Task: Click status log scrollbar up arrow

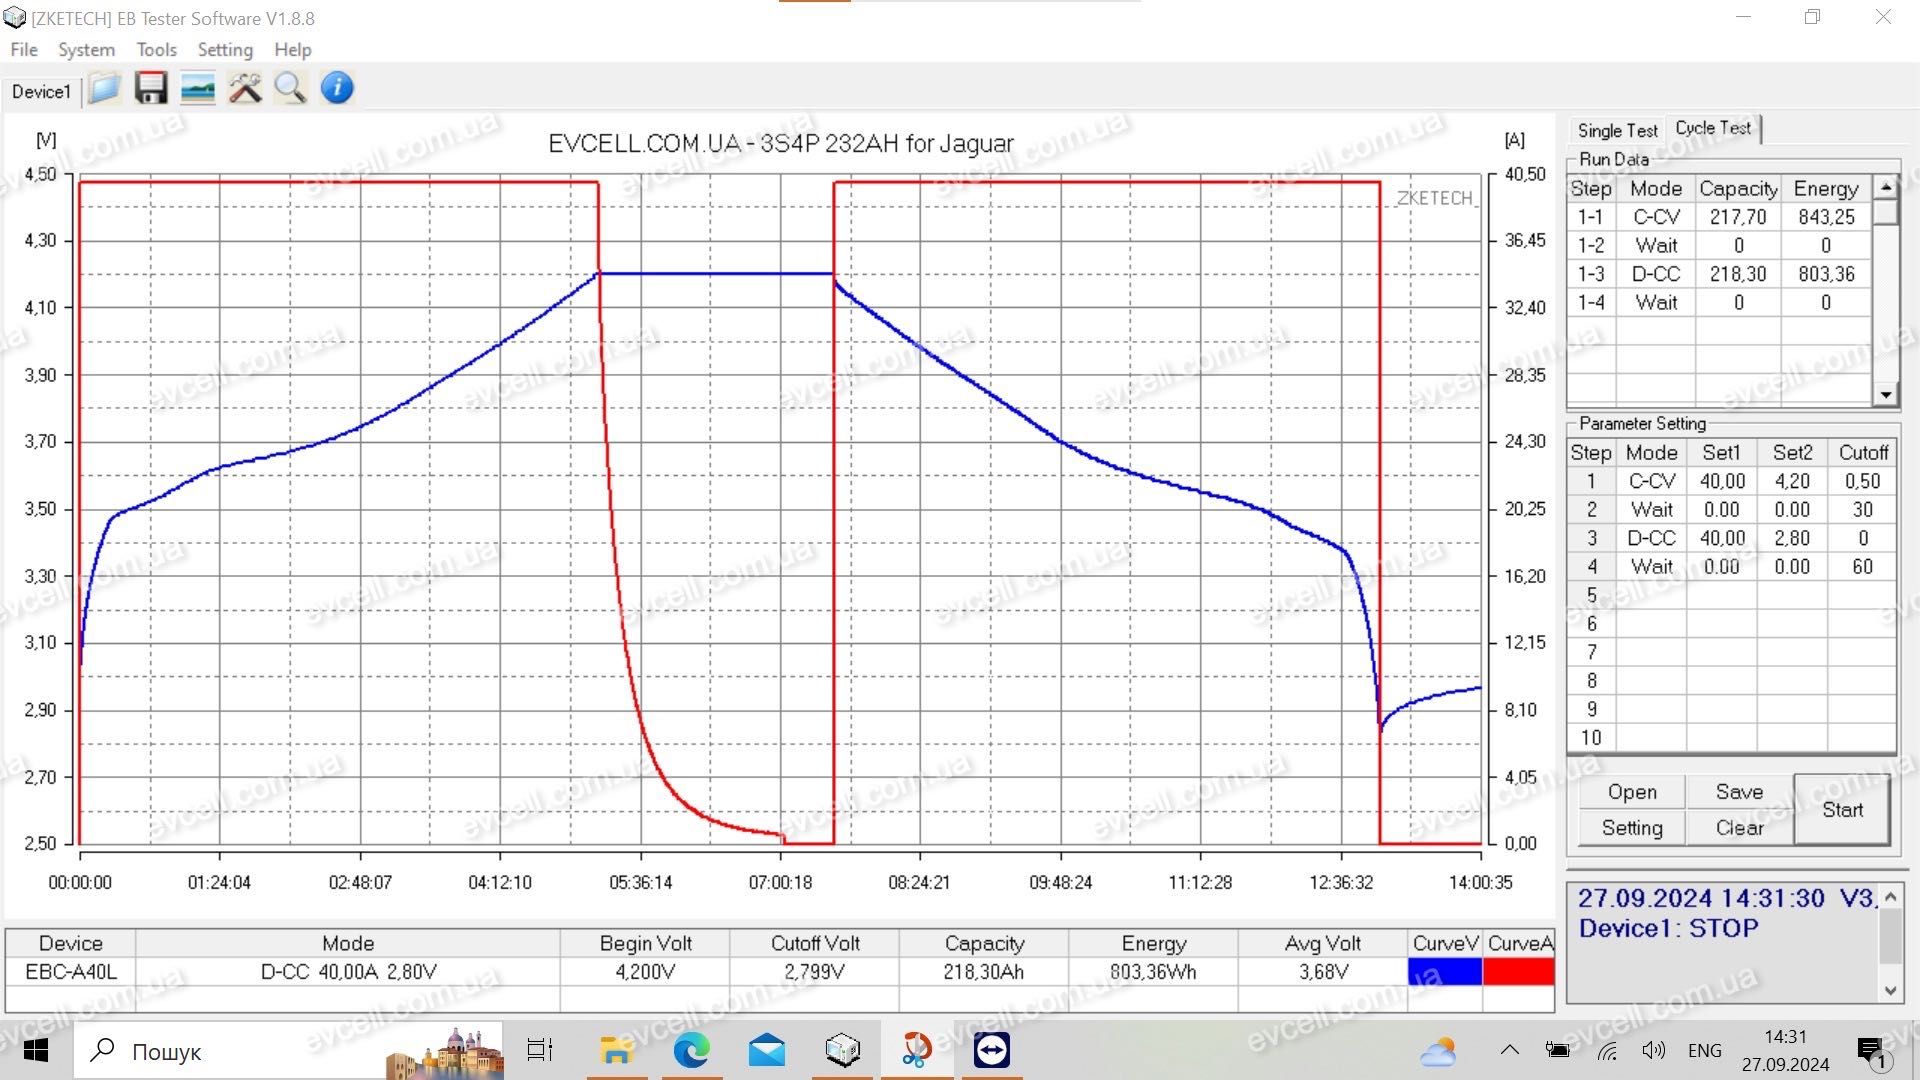Action: tap(1890, 897)
